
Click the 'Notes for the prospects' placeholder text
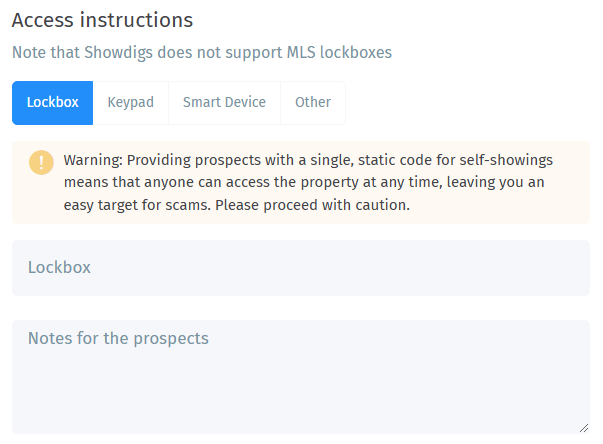pos(118,338)
